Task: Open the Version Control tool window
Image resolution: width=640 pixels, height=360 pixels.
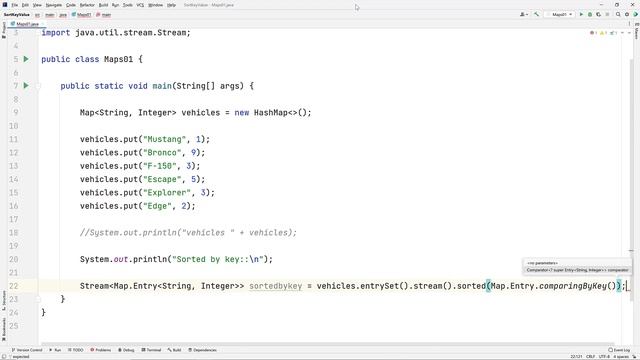Action: click(x=27, y=350)
